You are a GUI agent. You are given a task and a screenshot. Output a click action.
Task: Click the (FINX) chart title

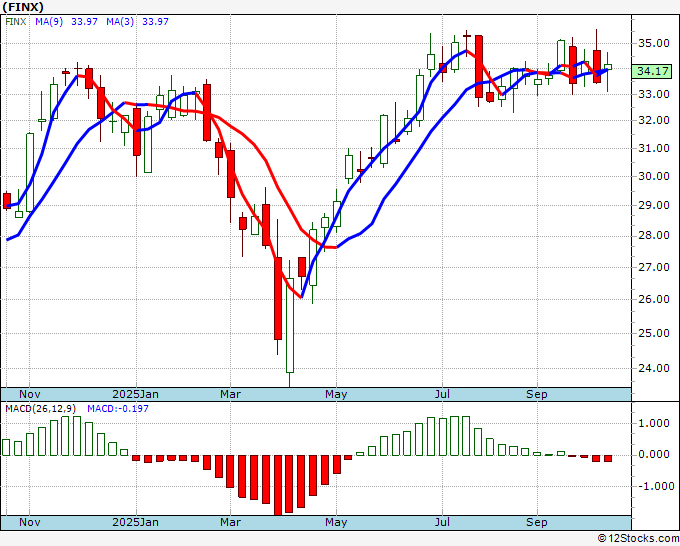pyautogui.click(x=23, y=7)
